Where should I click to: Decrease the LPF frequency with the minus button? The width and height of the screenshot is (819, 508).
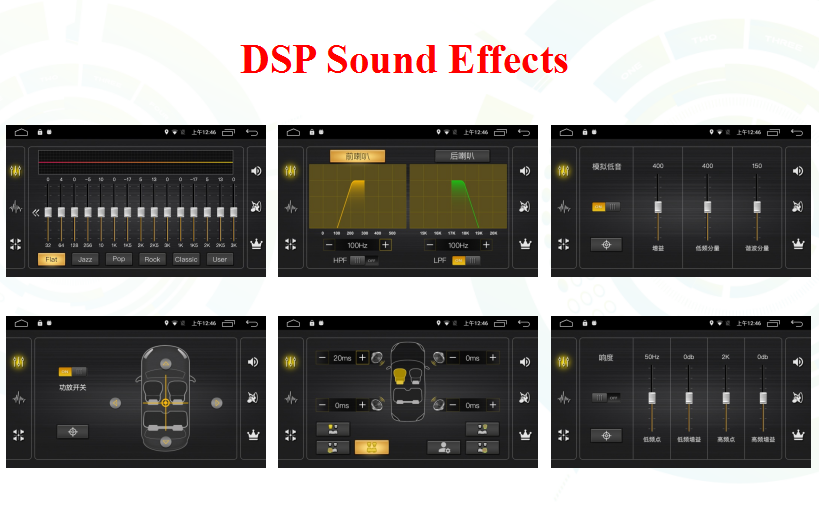pyautogui.click(x=430, y=245)
